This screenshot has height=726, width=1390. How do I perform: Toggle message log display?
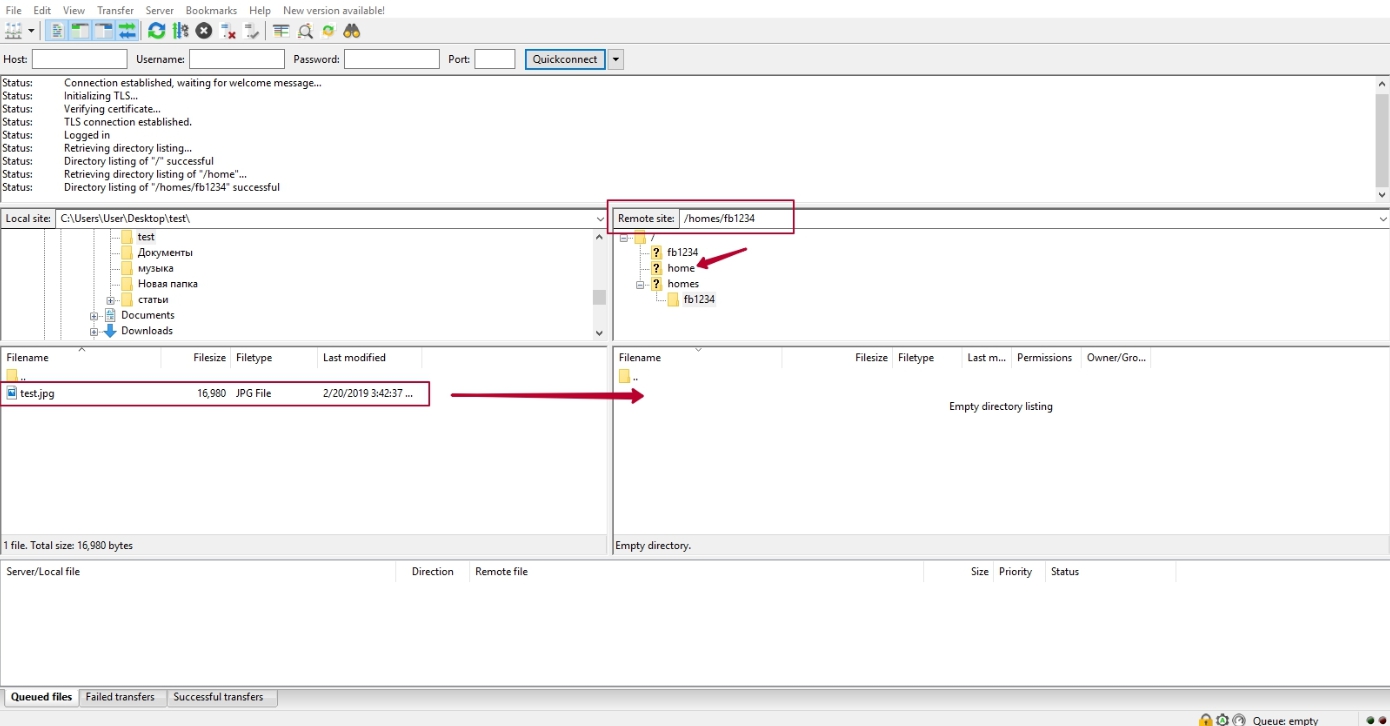click(57, 31)
